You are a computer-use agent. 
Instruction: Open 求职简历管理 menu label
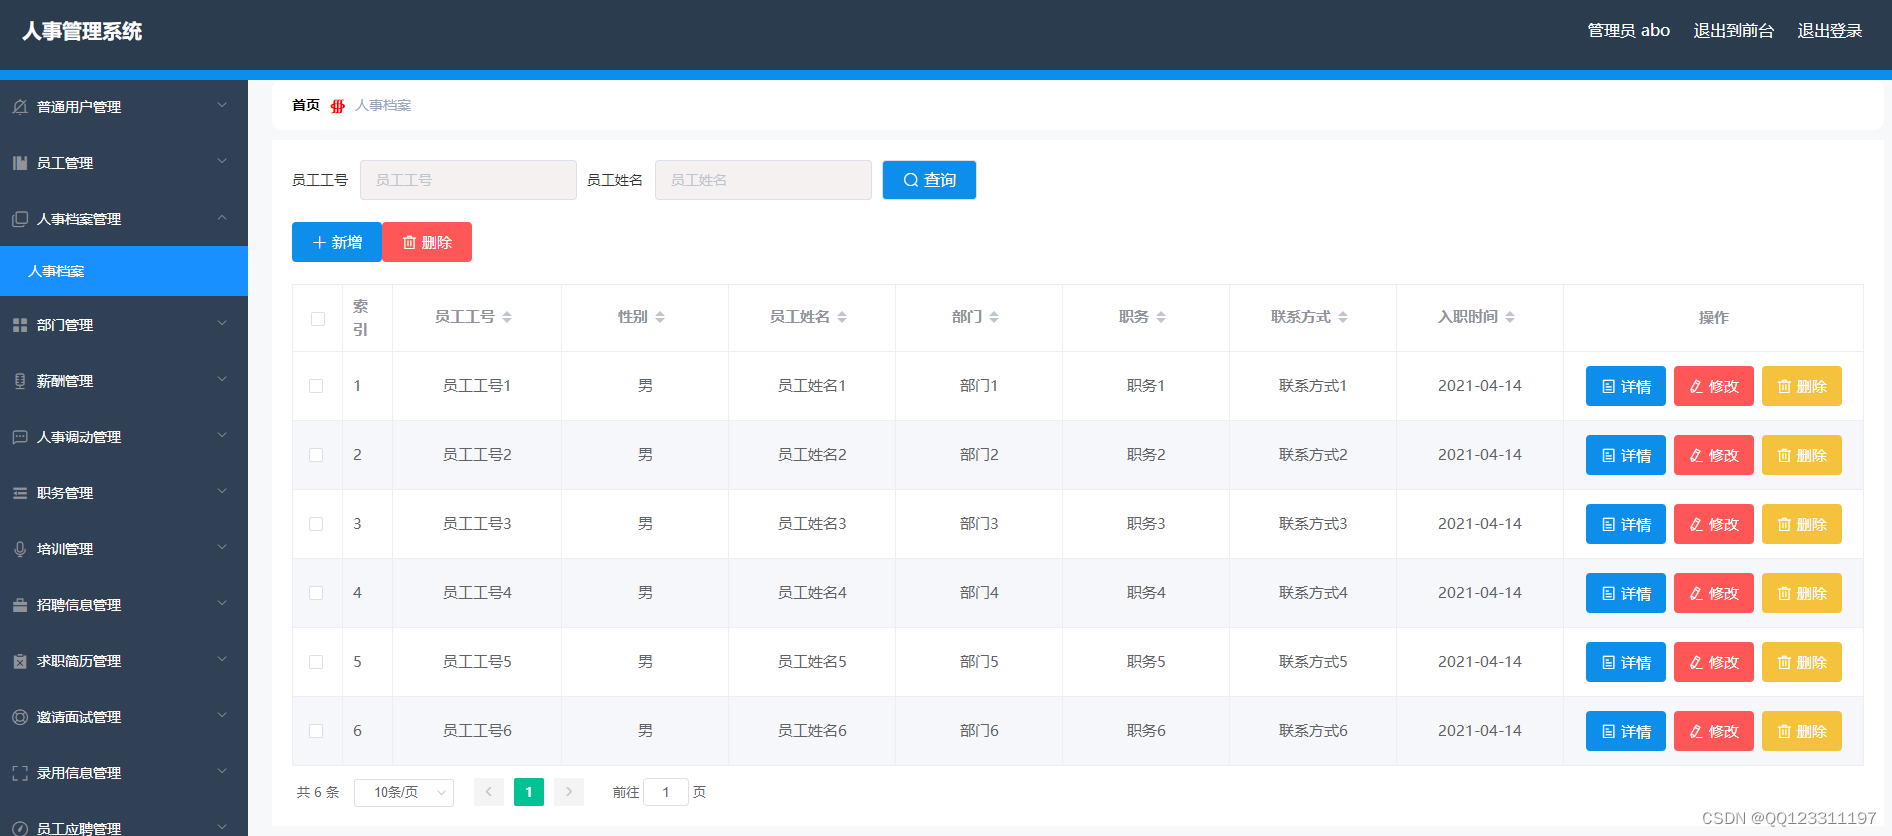click(x=79, y=661)
